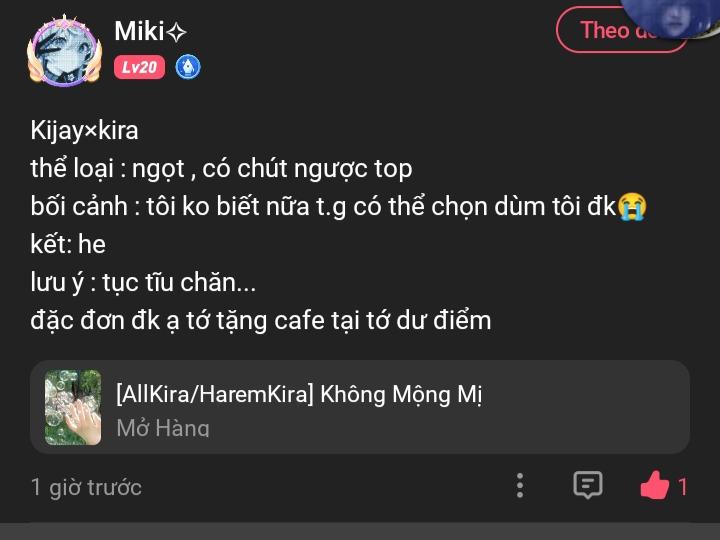Open the [AllKira/HaremKira] Không Mộng Mị title

299,394
